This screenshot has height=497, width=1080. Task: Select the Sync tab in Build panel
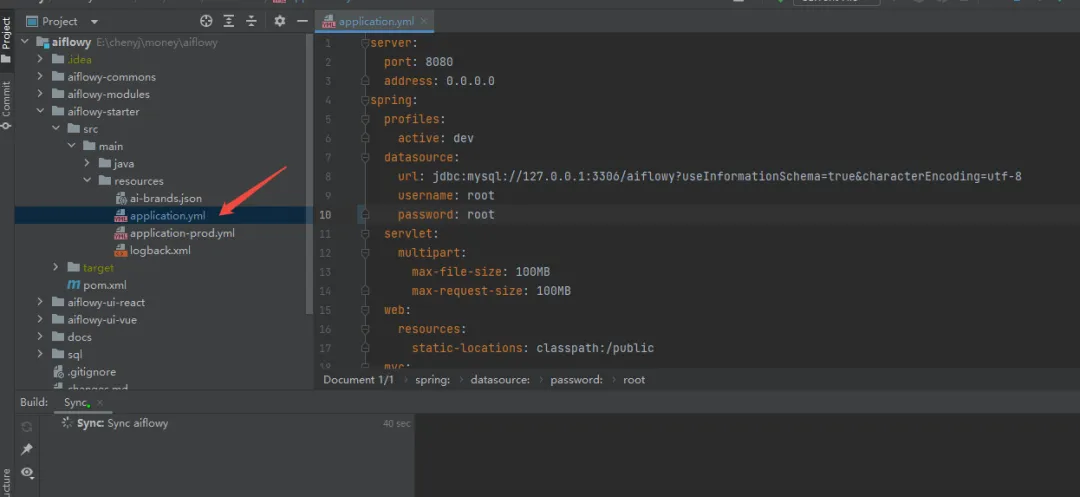[76, 402]
